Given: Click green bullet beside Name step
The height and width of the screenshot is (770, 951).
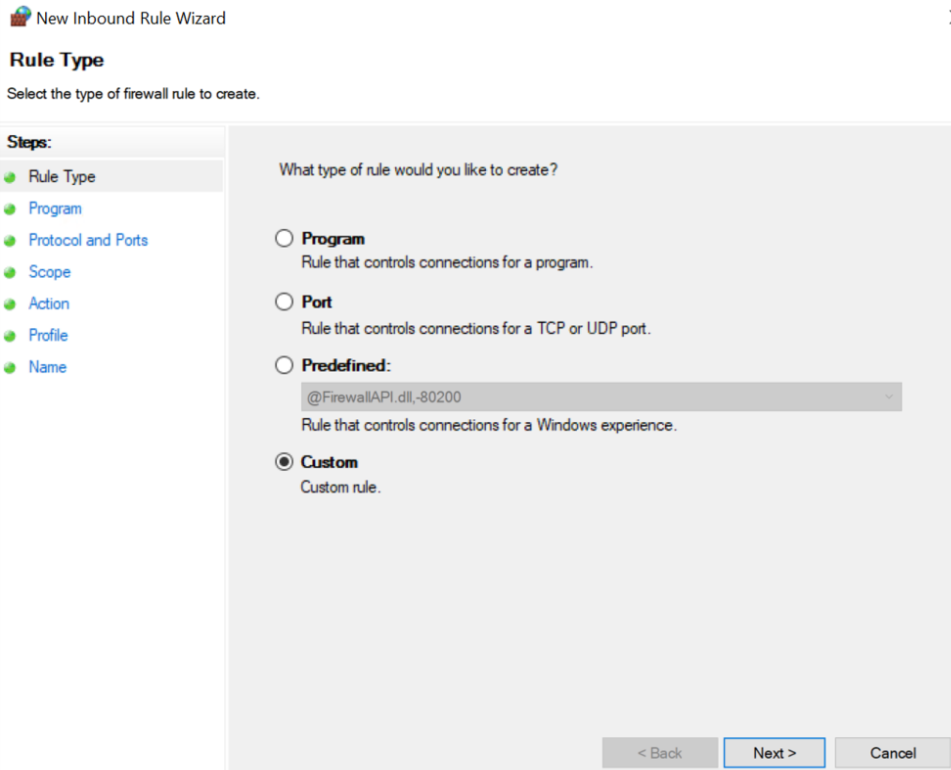Looking at the screenshot, I should (10, 367).
